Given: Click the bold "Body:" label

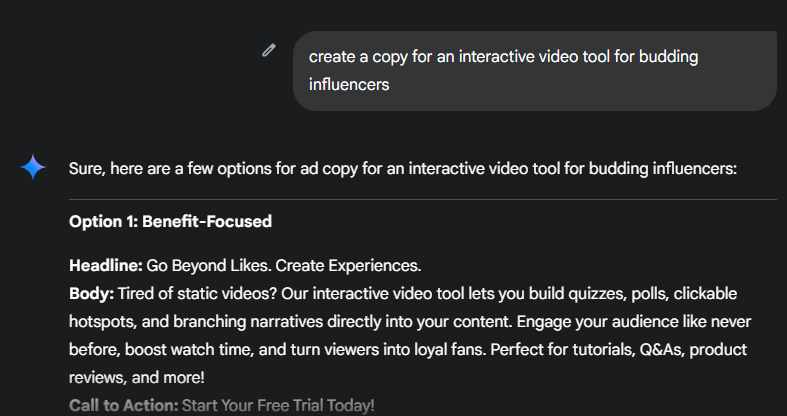Looking at the screenshot, I should click(x=91, y=294).
